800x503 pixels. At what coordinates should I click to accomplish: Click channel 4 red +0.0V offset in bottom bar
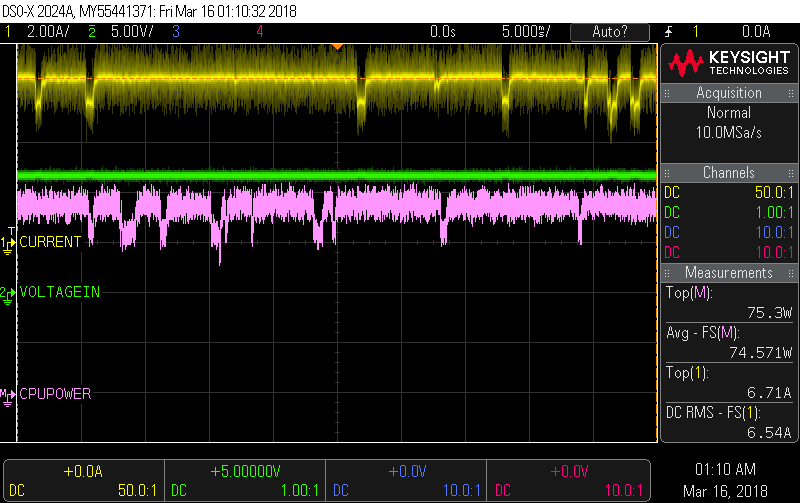click(x=569, y=471)
